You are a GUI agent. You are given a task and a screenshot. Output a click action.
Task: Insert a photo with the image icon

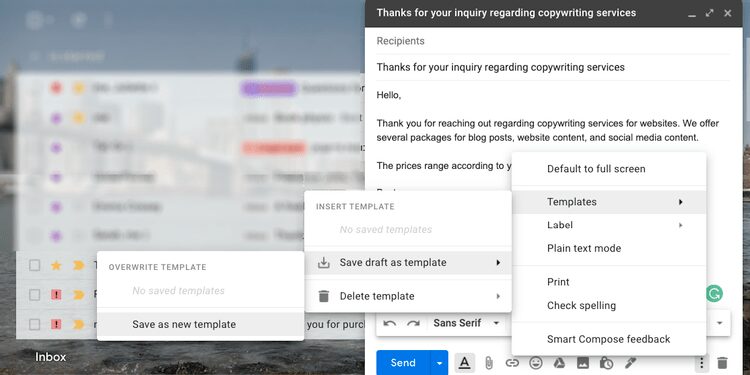[x=583, y=363]
